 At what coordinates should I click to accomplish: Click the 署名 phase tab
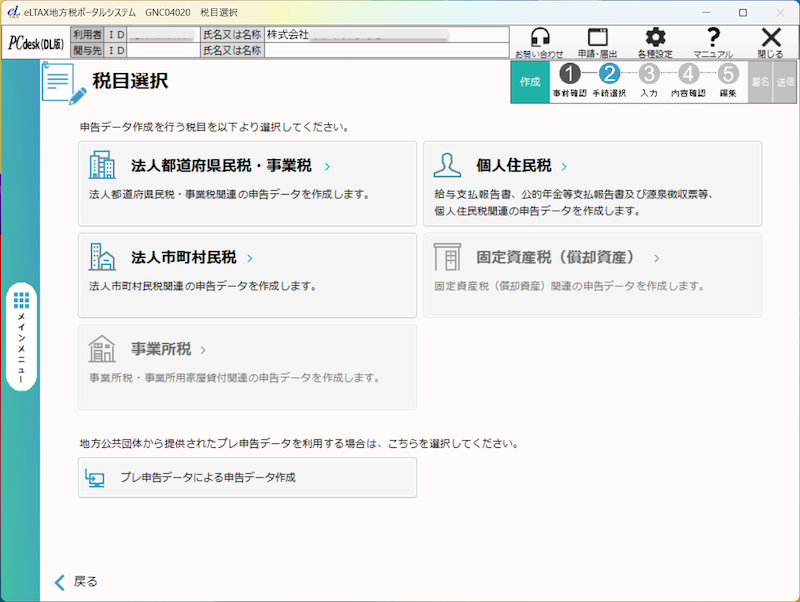tap(760, 82)
